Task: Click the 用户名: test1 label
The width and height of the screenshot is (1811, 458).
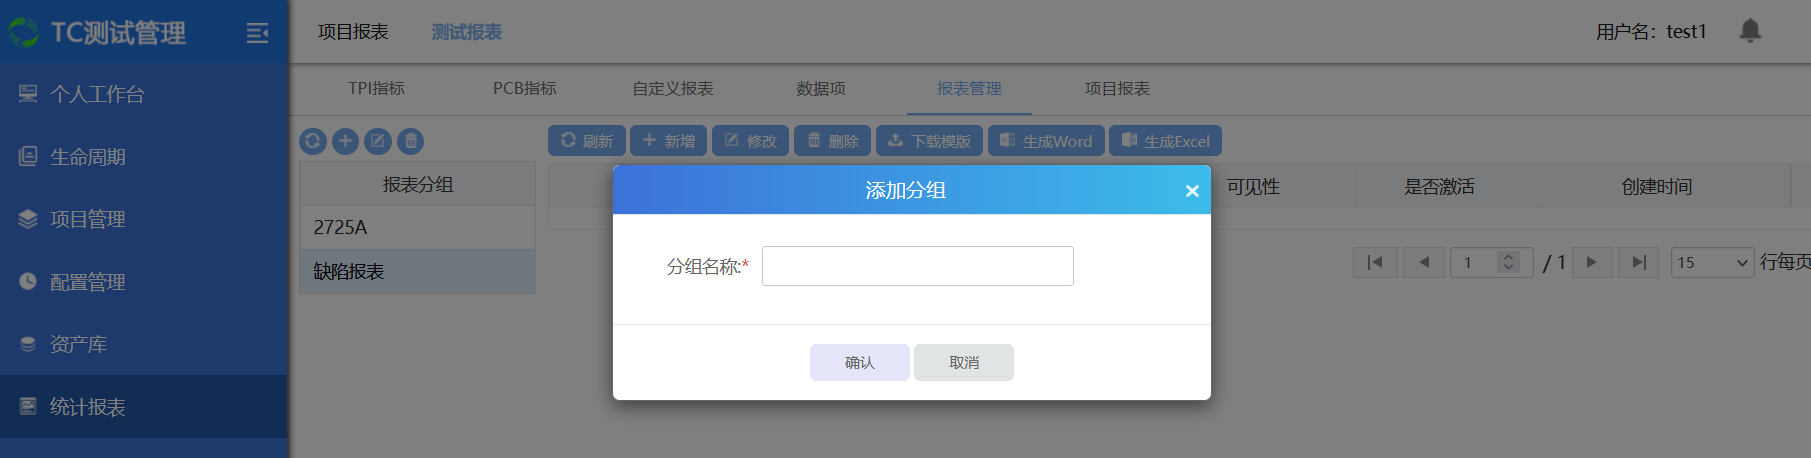Action: pos(1651,32)
